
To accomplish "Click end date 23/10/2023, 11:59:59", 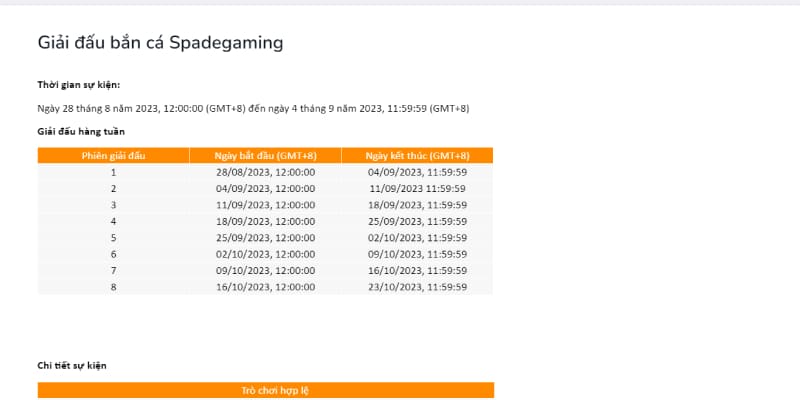I will 417,287.
